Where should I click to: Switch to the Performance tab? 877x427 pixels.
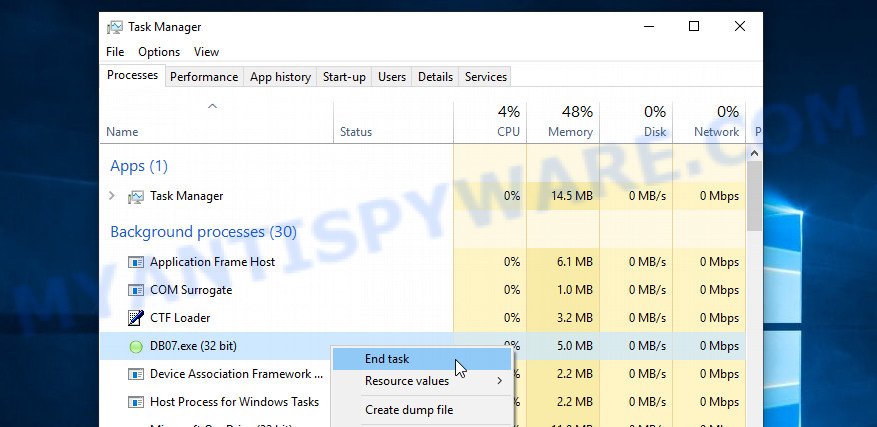tap(204, 77)
